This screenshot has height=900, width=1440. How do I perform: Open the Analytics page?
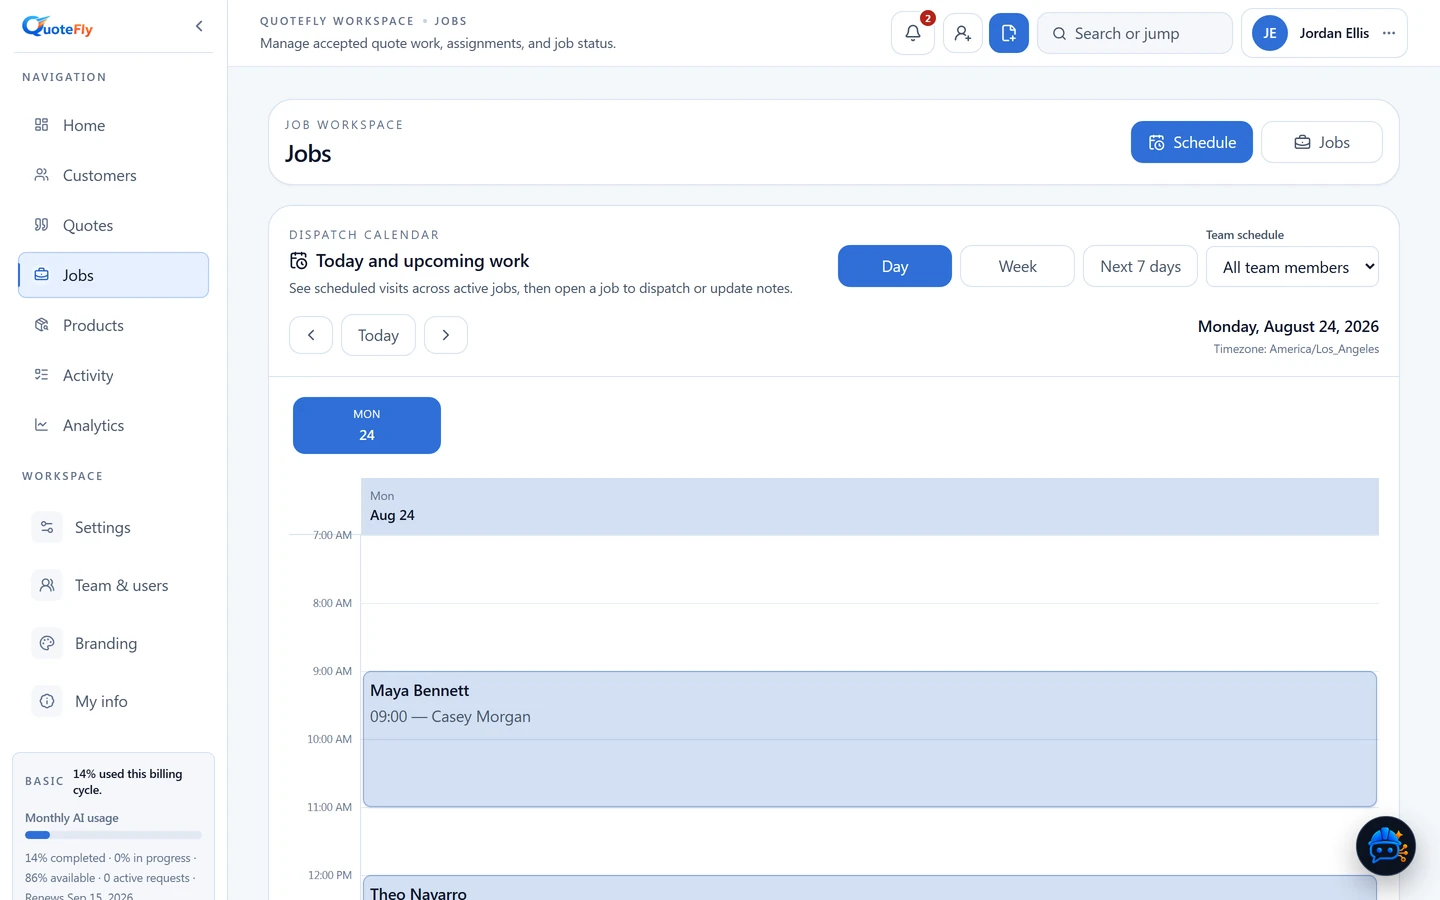click(x=113, y=425)
